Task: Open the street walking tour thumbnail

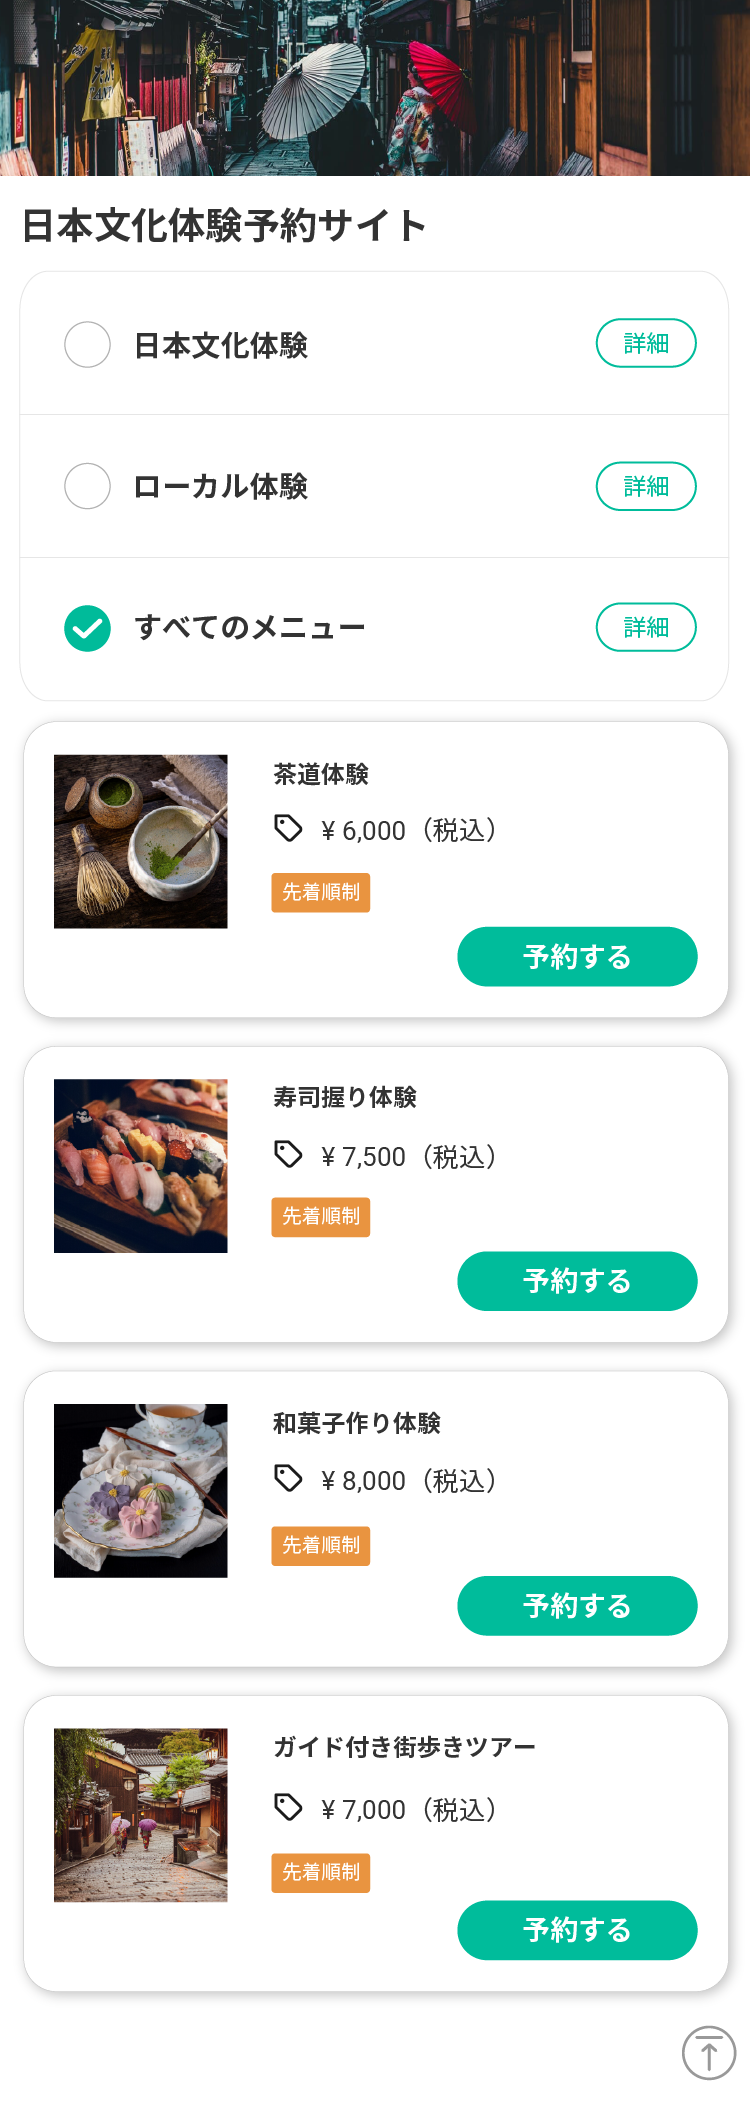Action: tap(141, 1815)
